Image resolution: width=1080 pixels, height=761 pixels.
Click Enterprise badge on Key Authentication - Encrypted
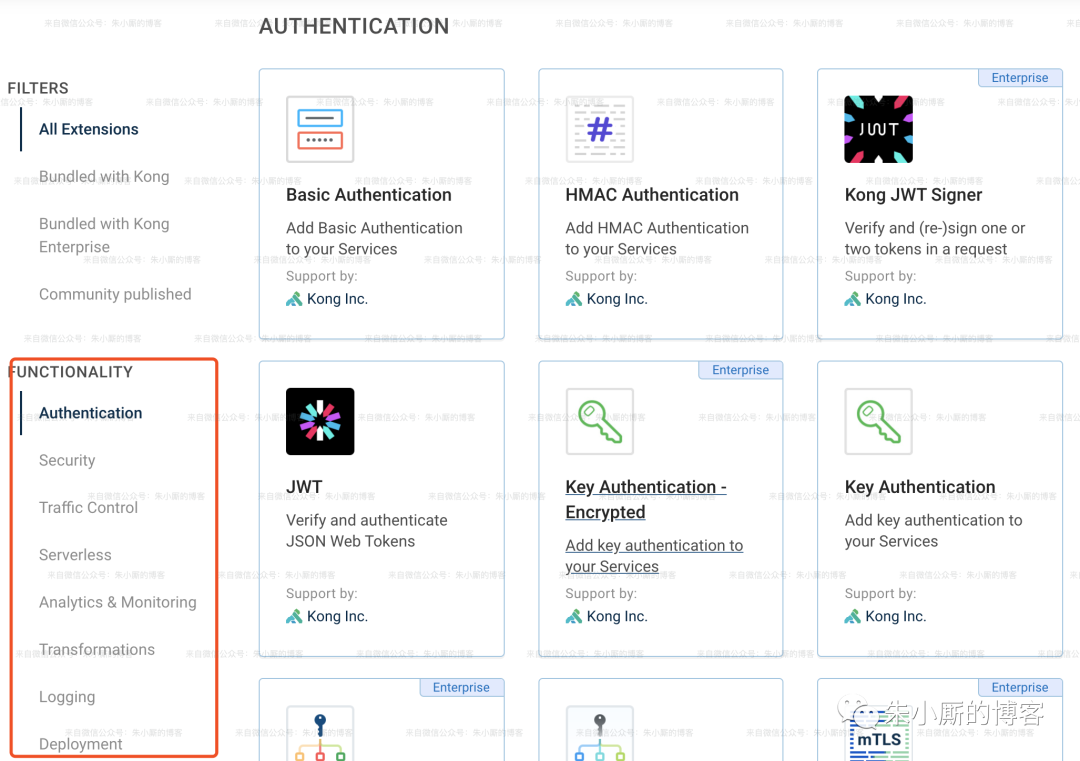(x=740, y=370)
